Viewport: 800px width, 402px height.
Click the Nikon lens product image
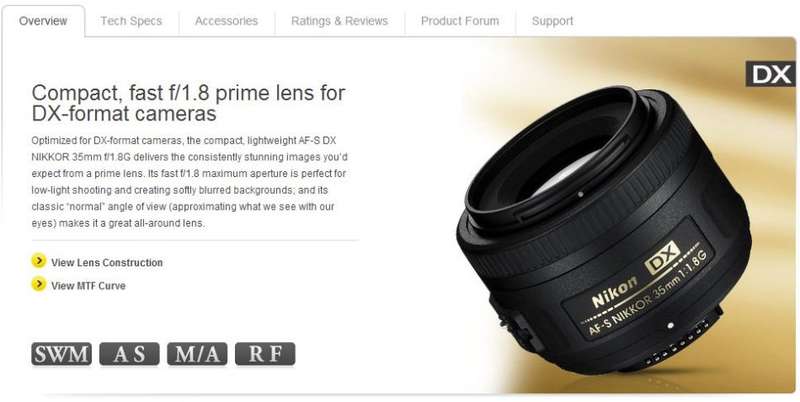click(x=604, y=229)
